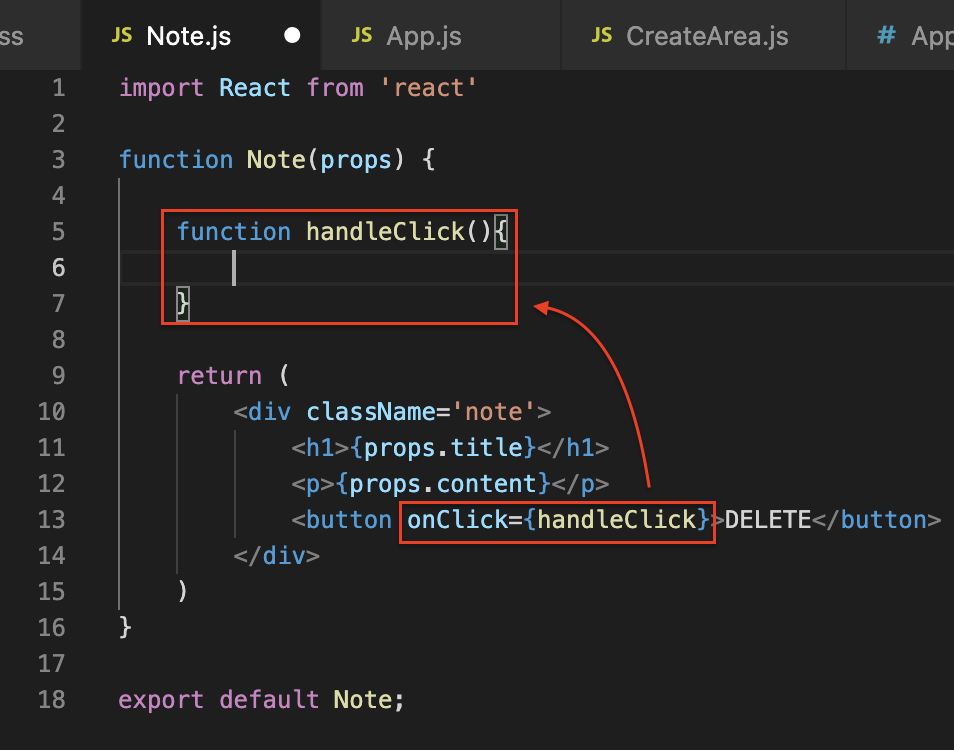Click the 'note' string on line 10
954x750 pixels.
pos(493,412)
